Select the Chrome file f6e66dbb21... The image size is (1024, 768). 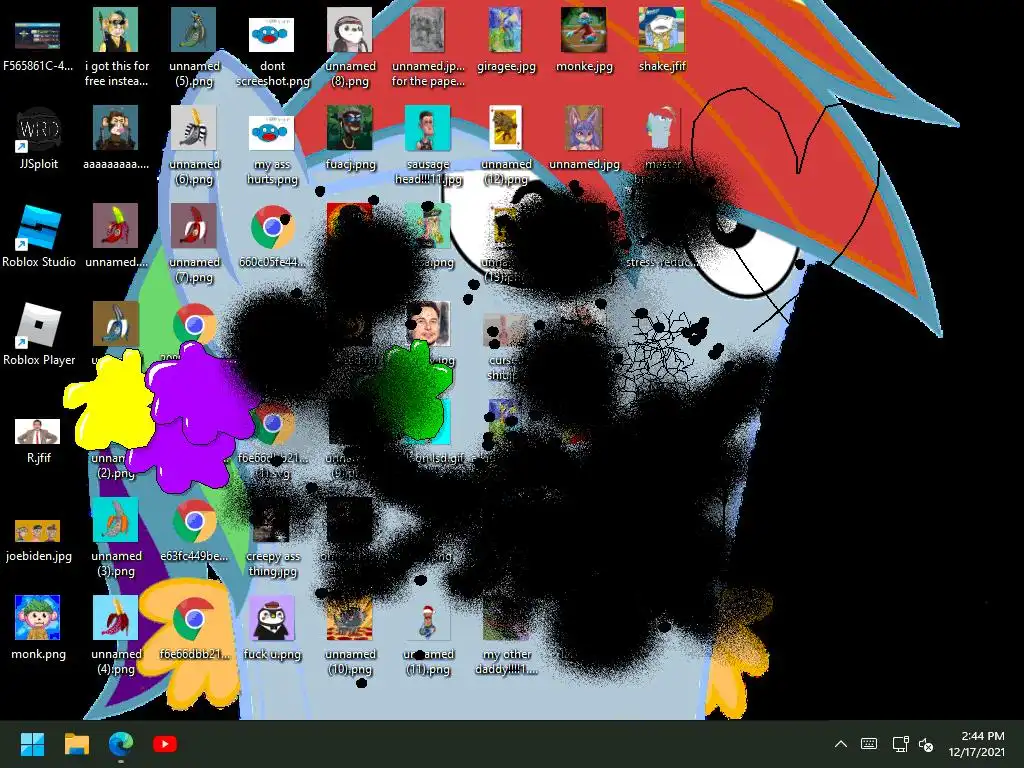[x=194, y=628]
